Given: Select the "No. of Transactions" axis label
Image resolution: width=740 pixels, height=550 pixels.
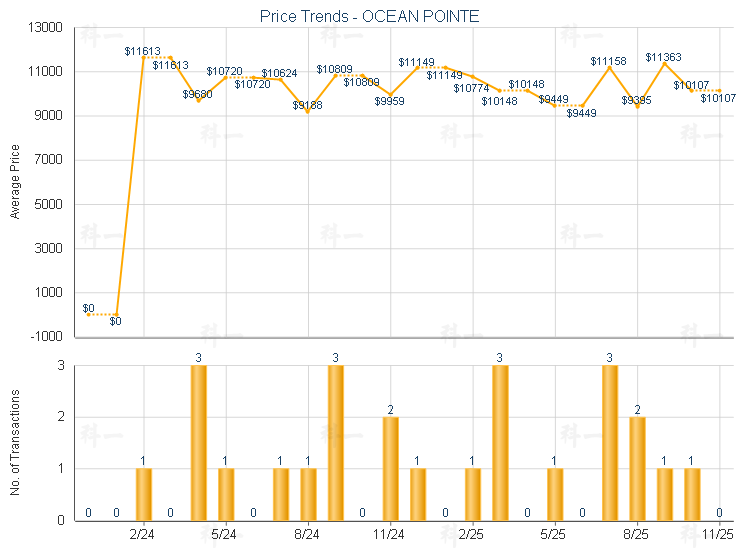Looking at the screenshot, I should point(14,443).
